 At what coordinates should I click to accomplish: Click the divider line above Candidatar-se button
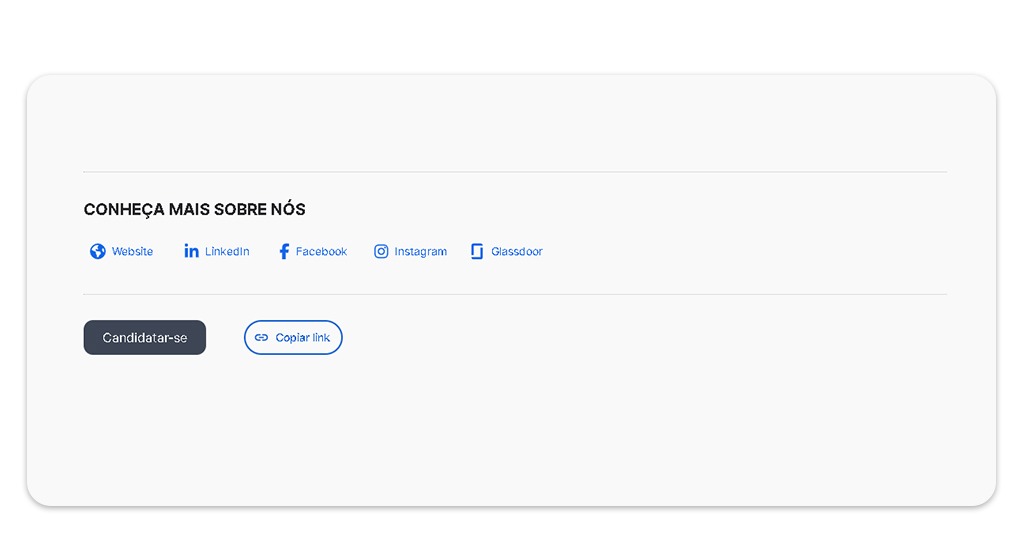click(x=514, y=294)
